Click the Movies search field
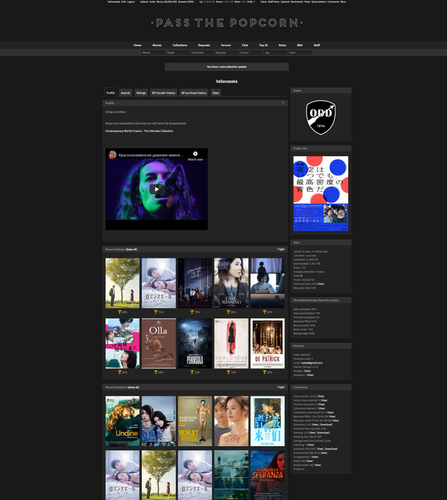The width and height of the screenshot is (447, 500). [153, 53]
